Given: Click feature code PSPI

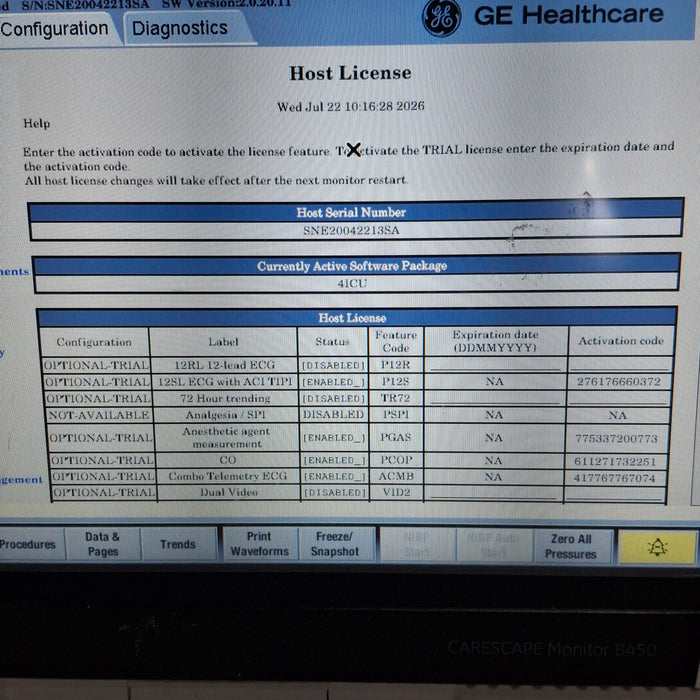Looking at the screenshot, I should [396, 414].
